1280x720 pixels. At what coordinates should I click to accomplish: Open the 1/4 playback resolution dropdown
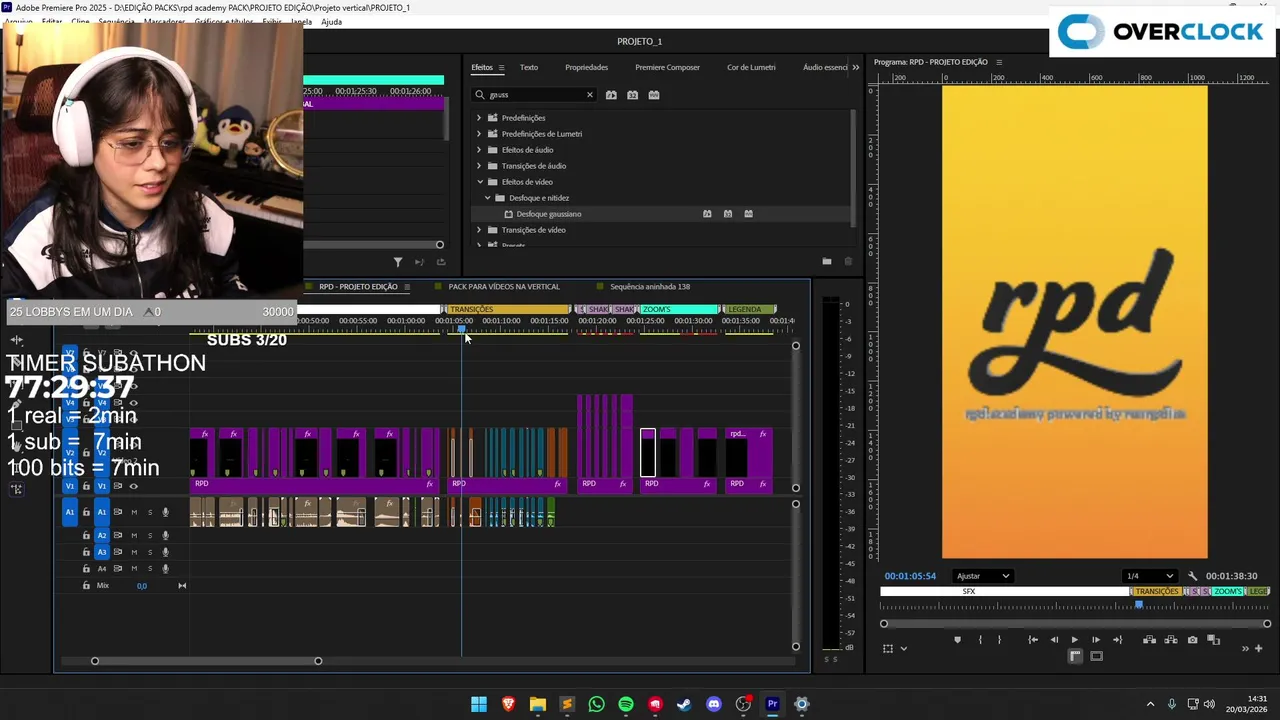(x=1149, y=576)
